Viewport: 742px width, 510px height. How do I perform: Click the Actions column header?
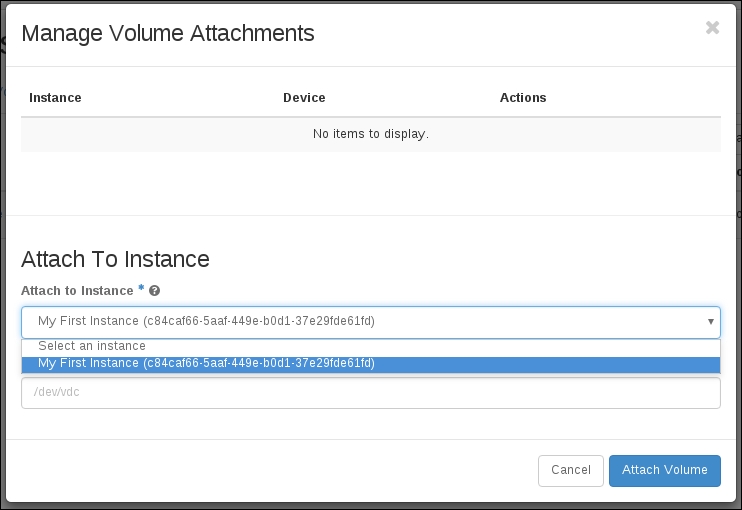pyautogui.click(x=523, y=98)
